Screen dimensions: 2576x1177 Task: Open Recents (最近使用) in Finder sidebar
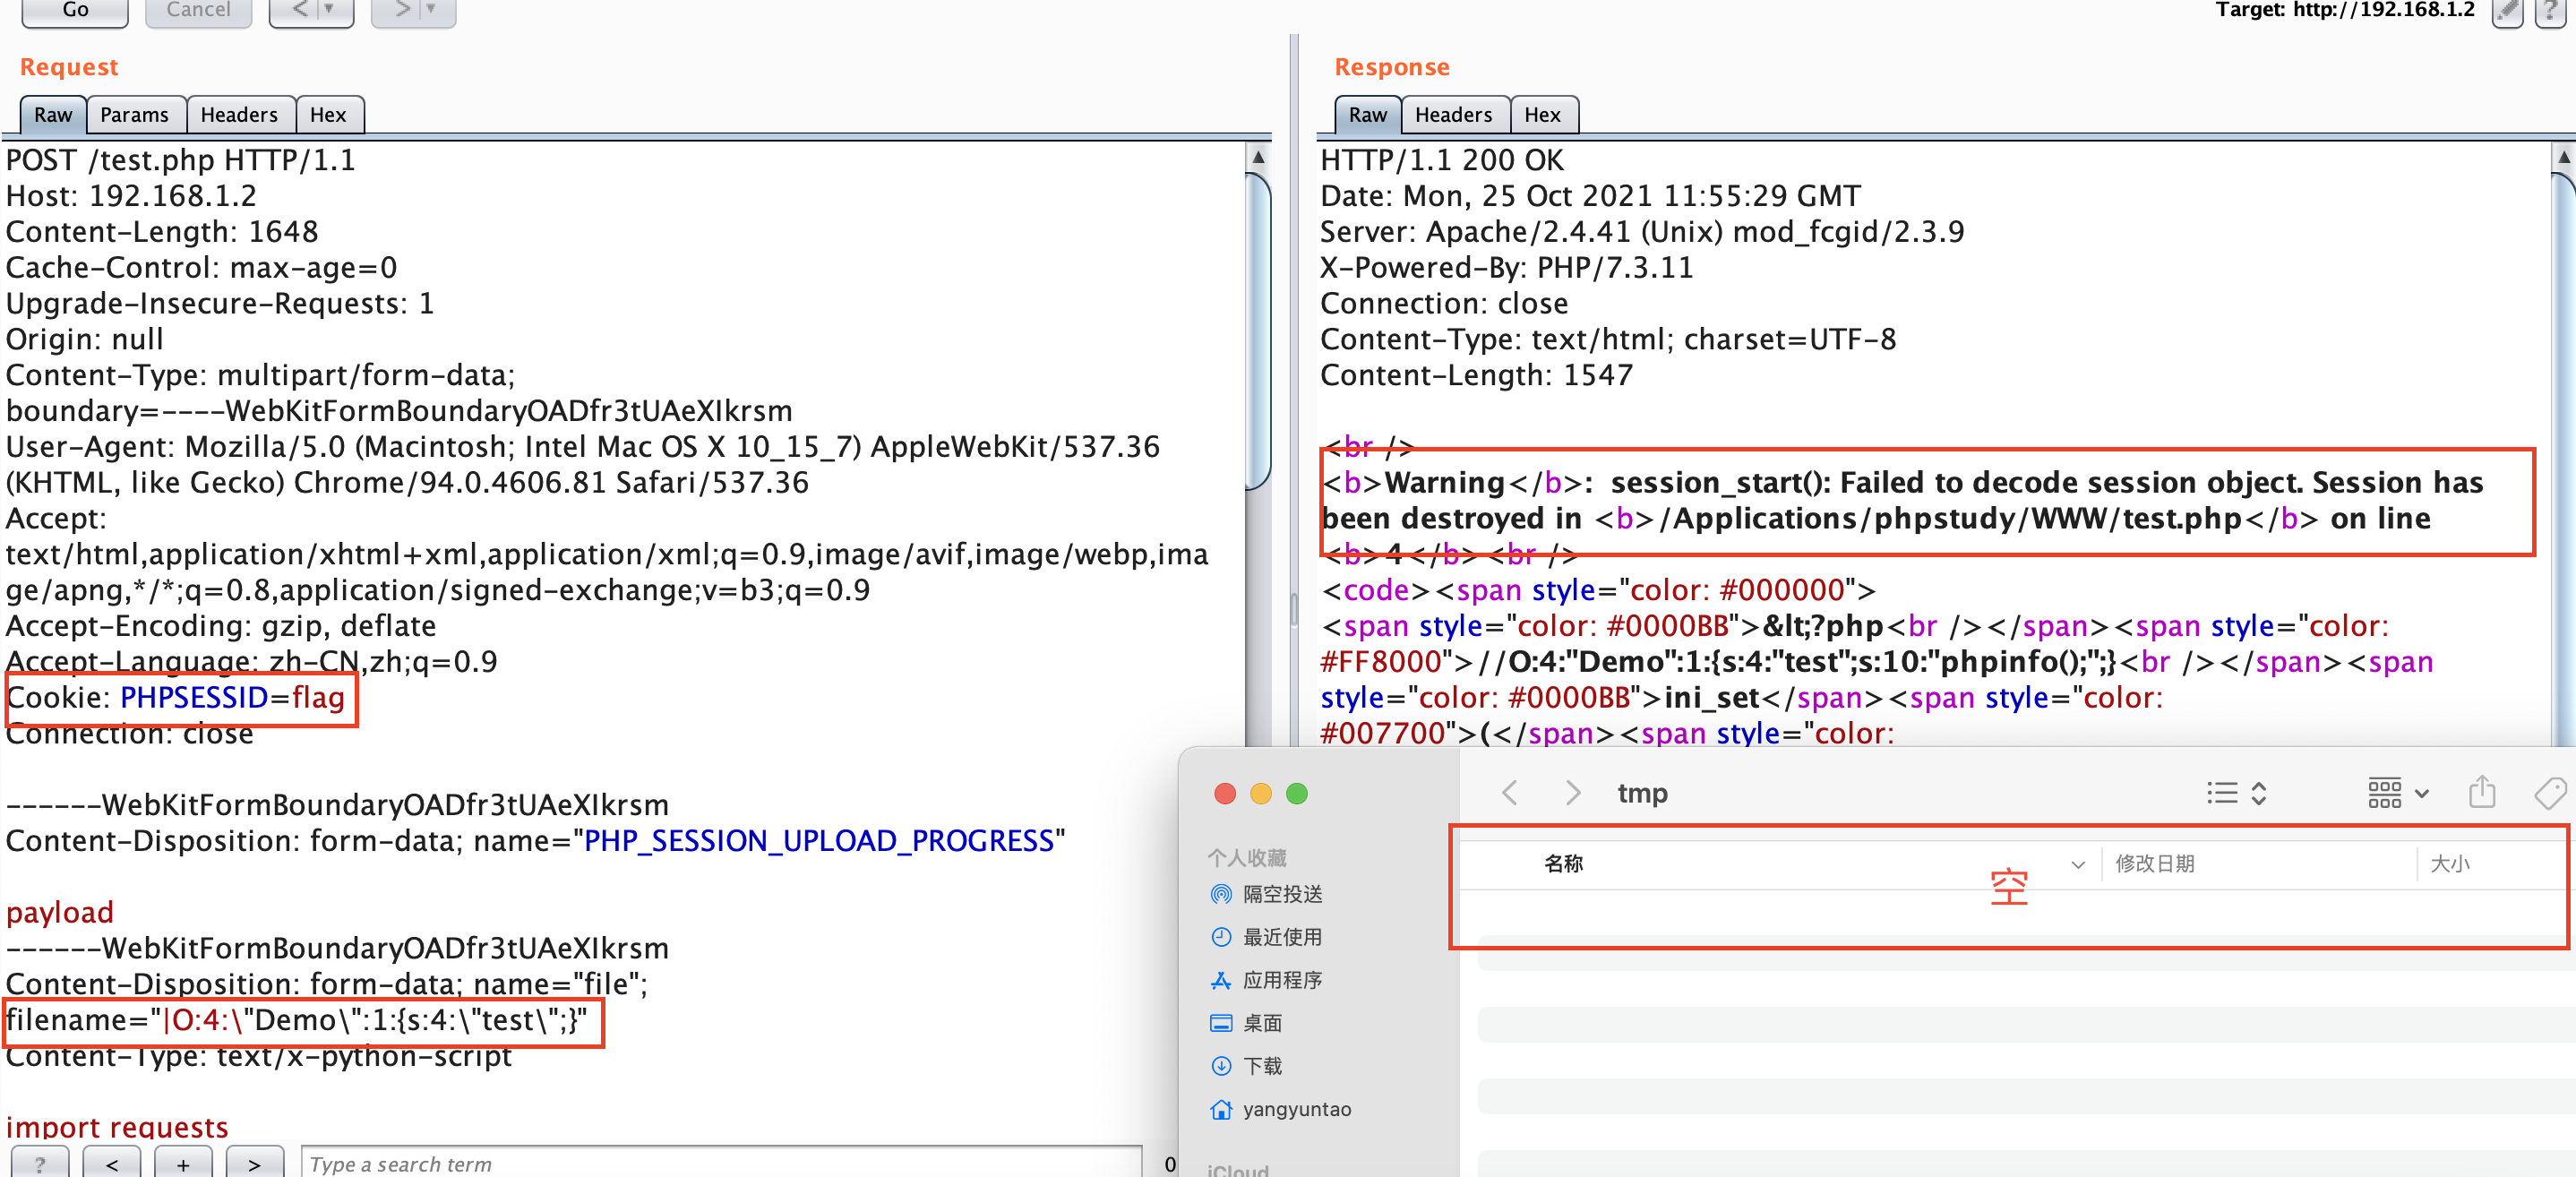tap(1281, 937)
